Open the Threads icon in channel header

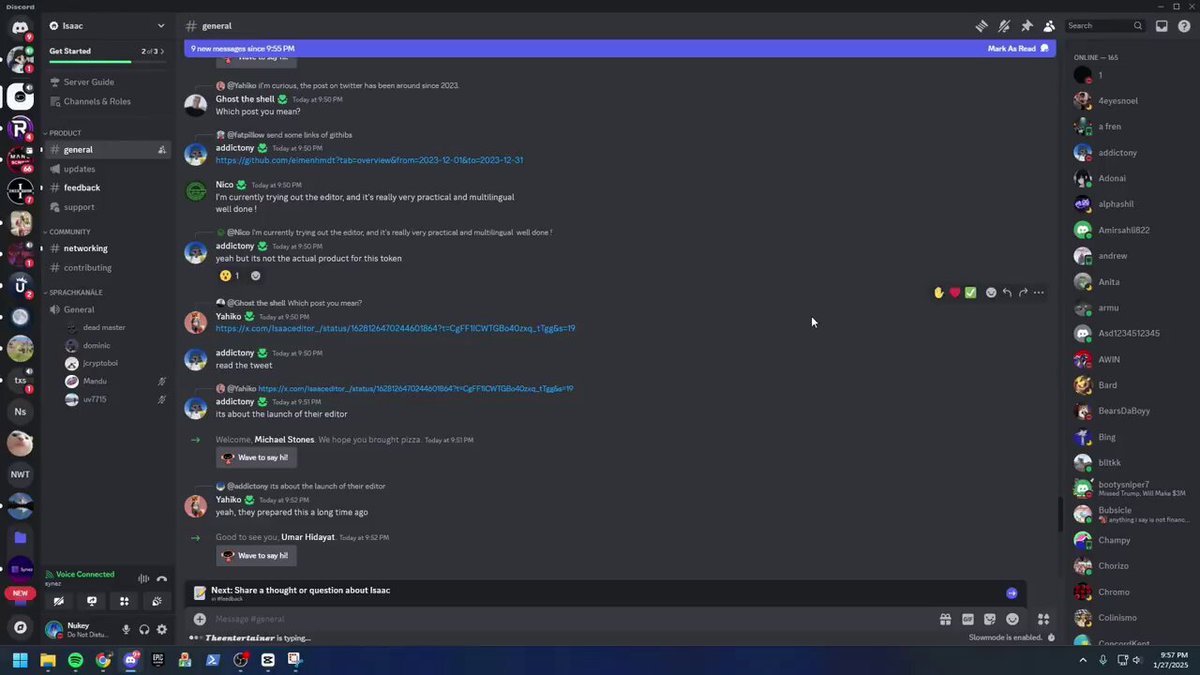[982, 26]
